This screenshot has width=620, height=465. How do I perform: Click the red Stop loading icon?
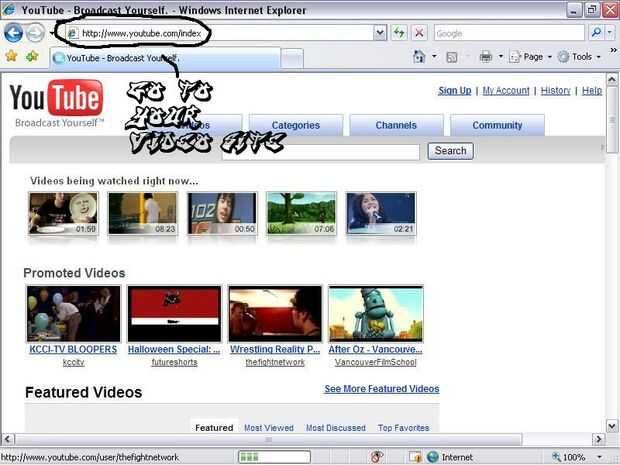coord(419,33)
